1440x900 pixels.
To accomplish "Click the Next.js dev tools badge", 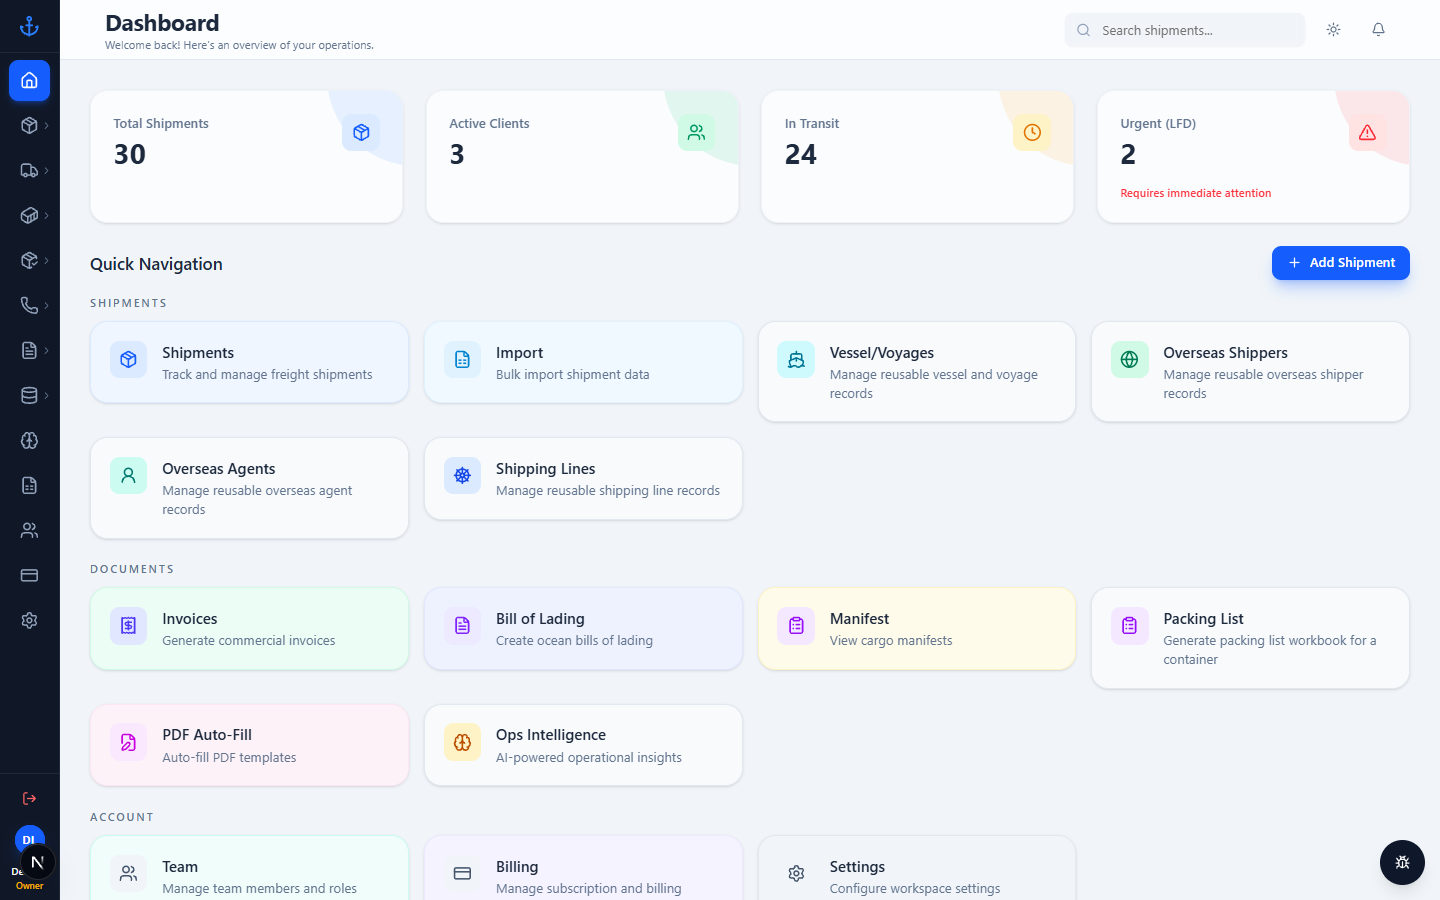I will coord(38,862).
